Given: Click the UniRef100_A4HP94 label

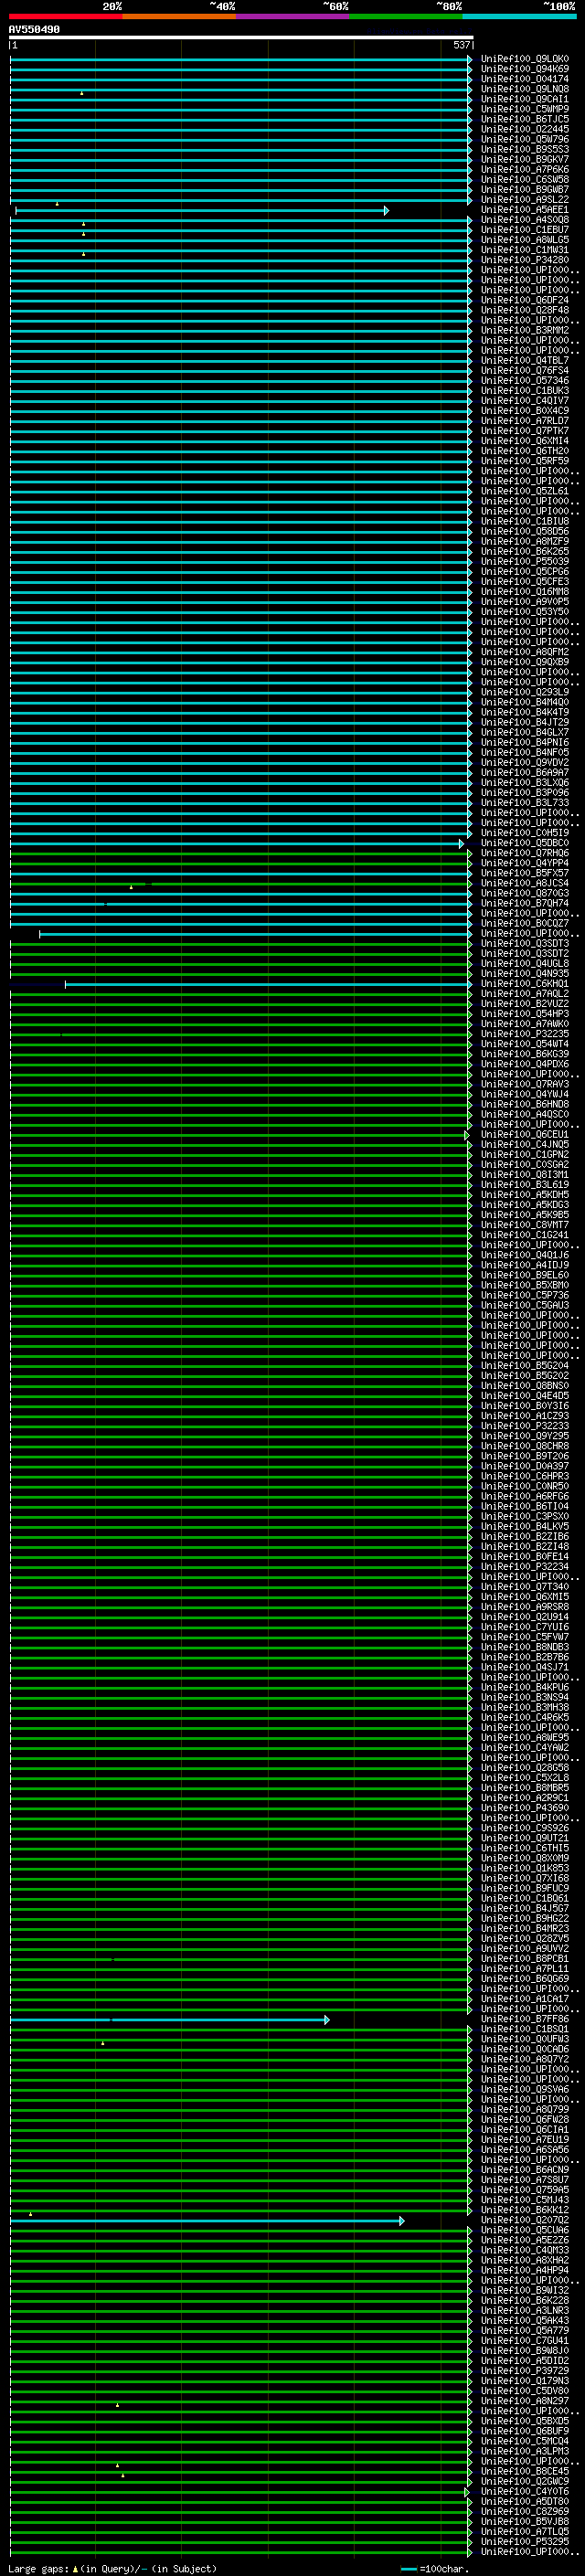Looking at the screenshot, I should pyautogui.click(x=524, y=2270).
